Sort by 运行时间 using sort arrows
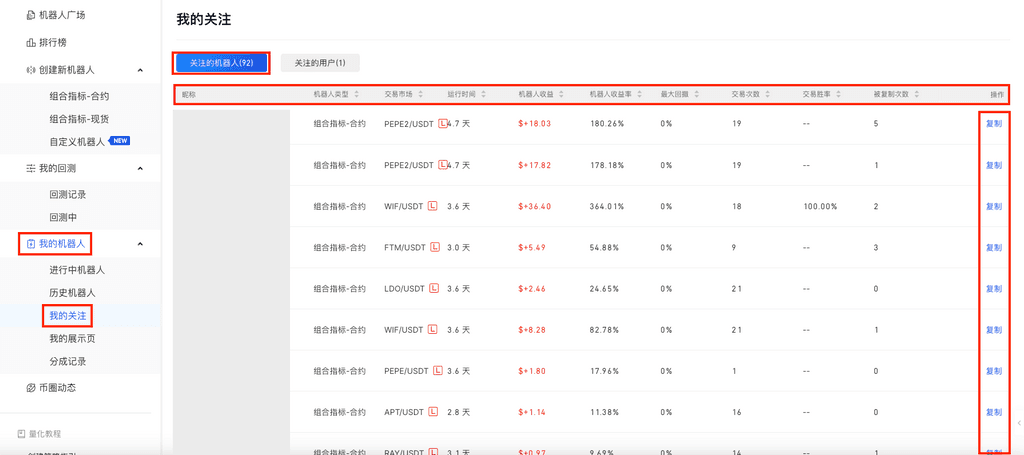 click(x=484, y=95)
